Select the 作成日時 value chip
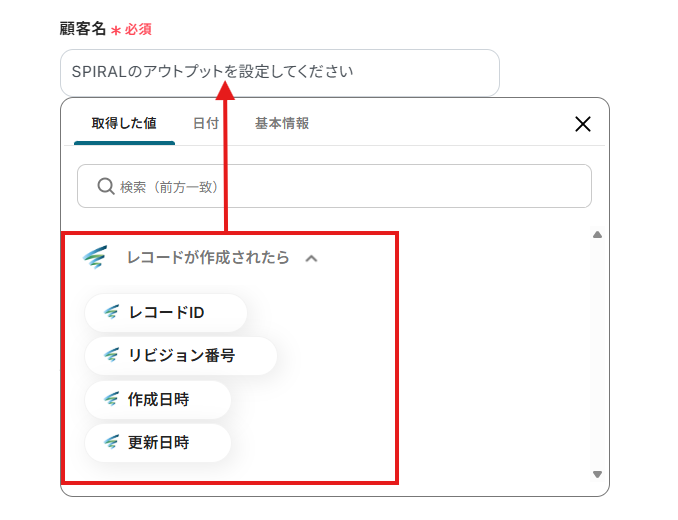The height and width of the screenshot is (520, 678). [x=158, y=399]
